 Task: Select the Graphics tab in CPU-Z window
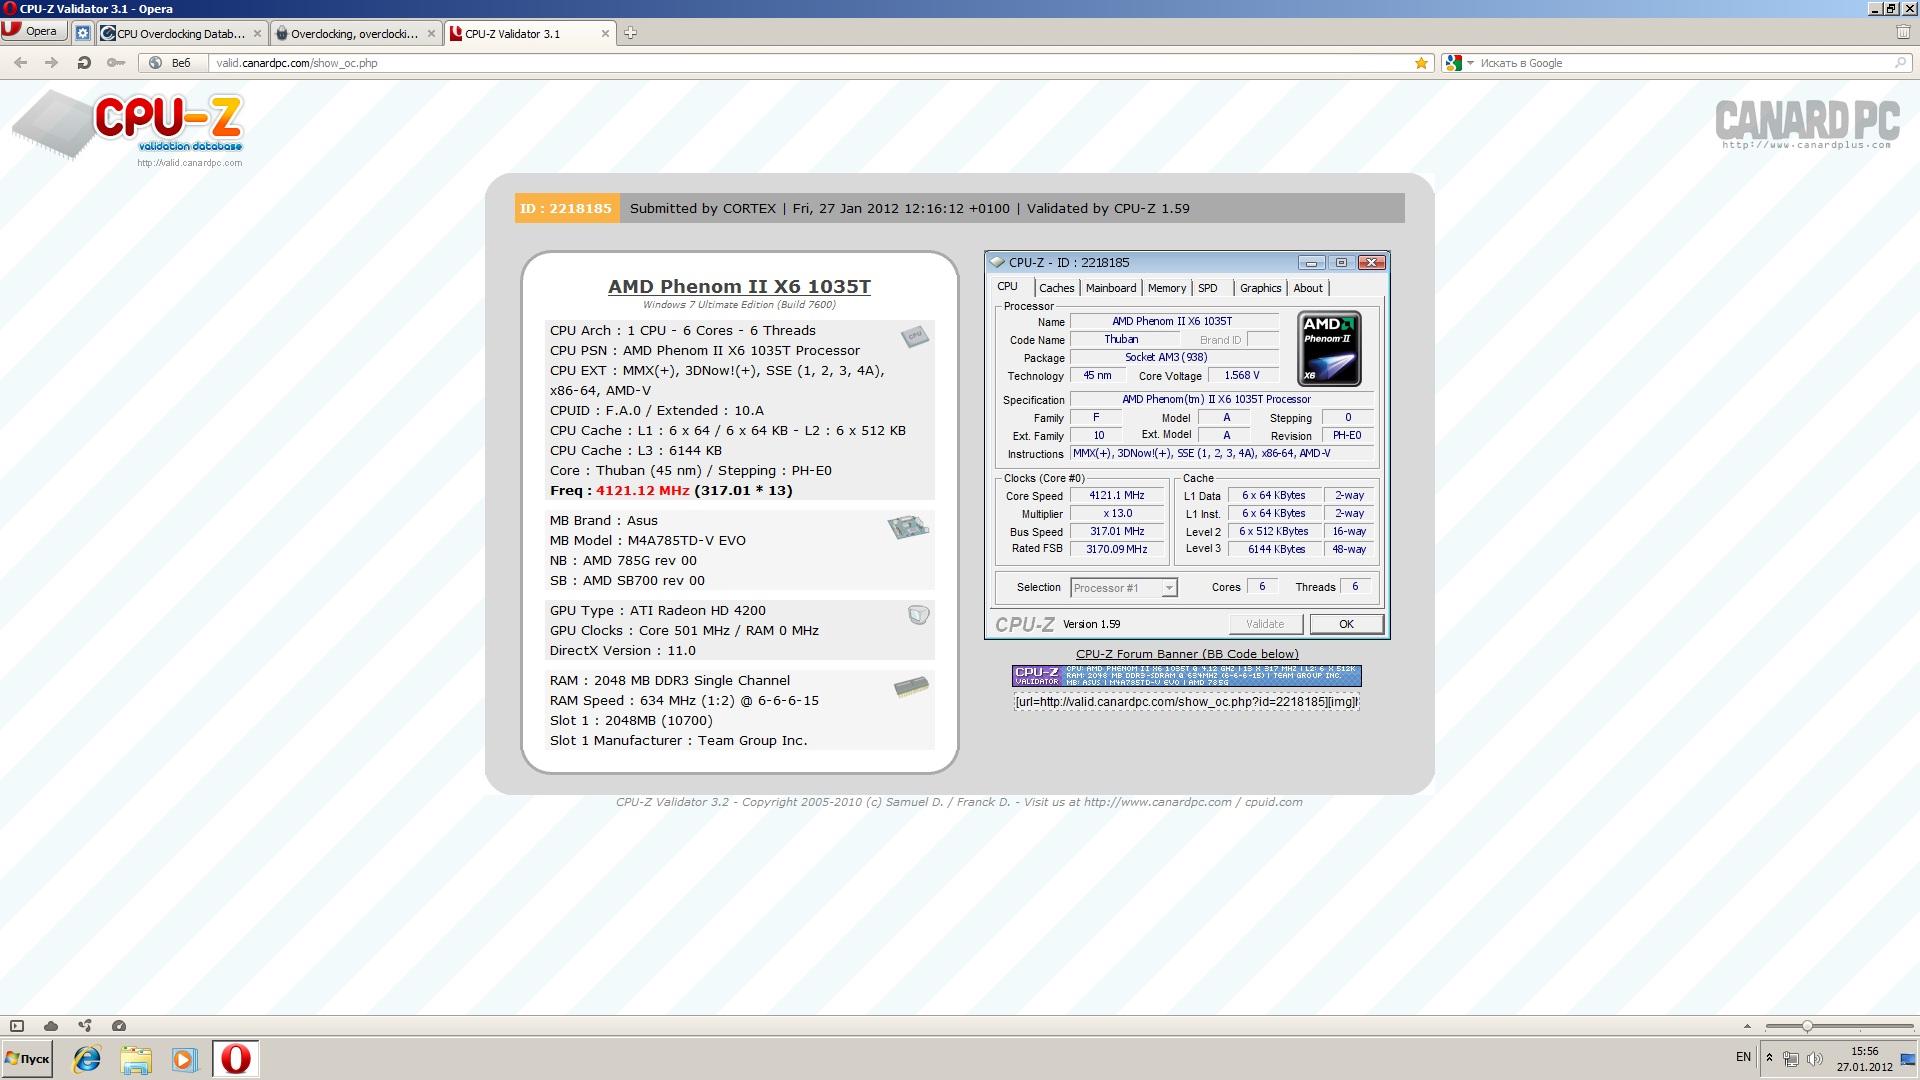(x=1260, y=288)
